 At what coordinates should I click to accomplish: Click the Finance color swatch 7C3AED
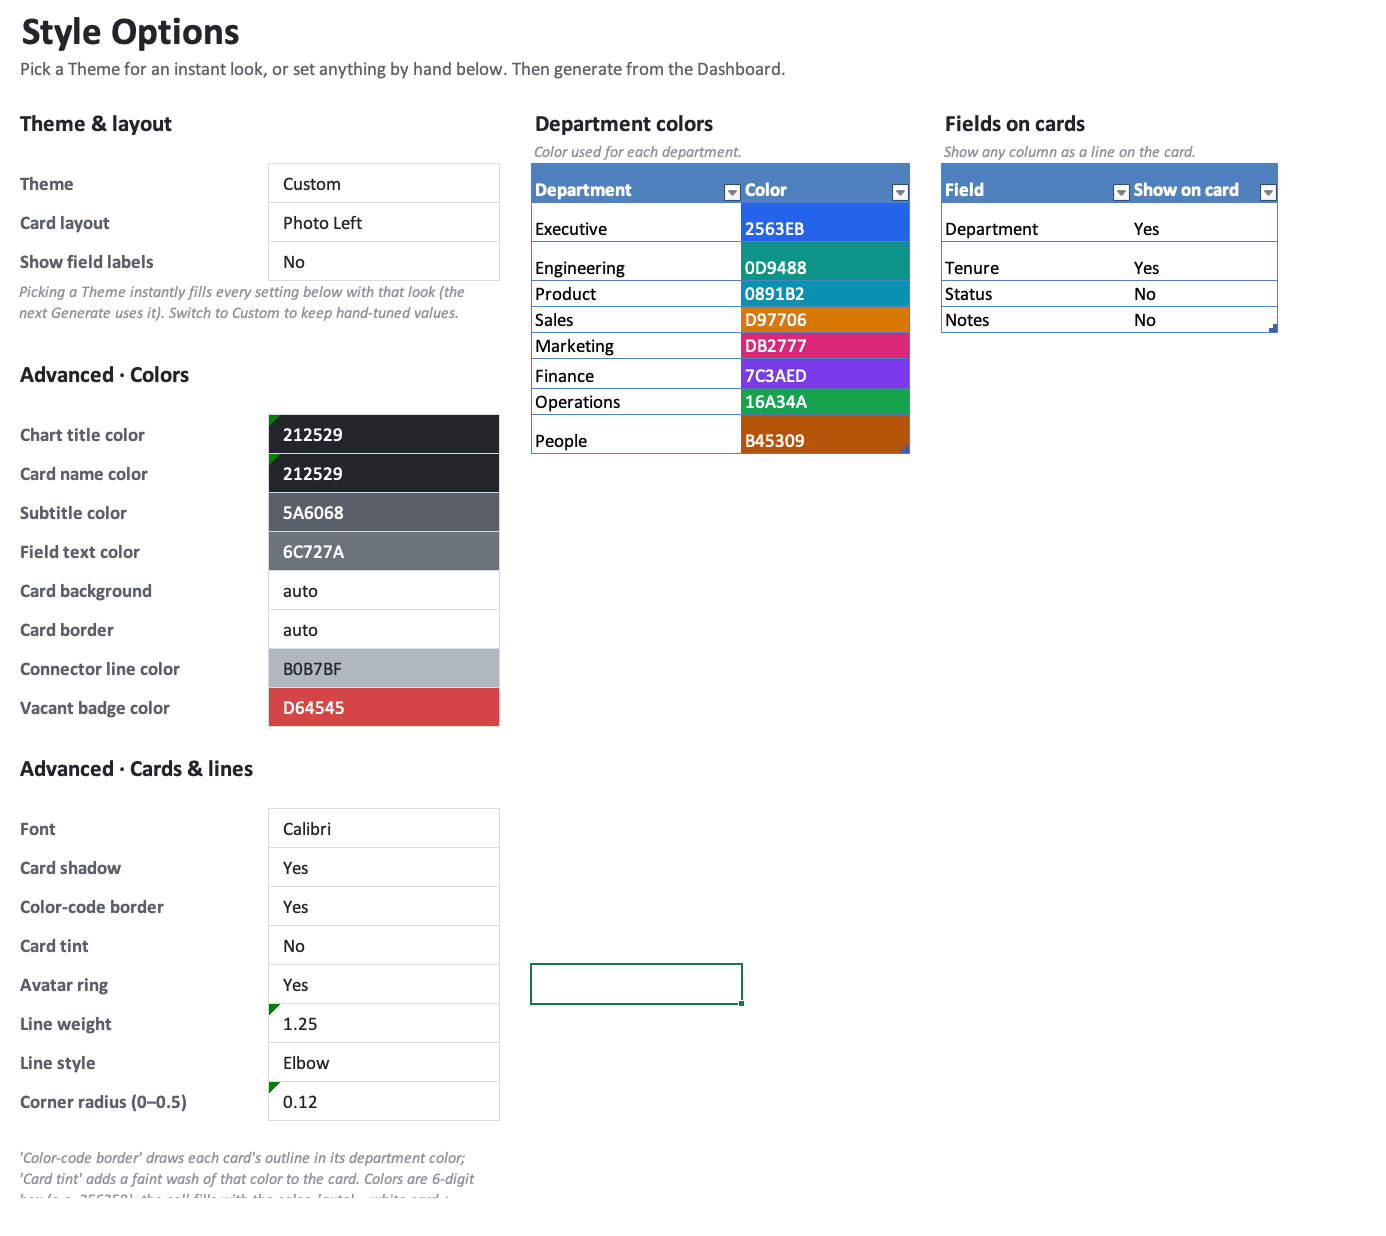[825, 374]
